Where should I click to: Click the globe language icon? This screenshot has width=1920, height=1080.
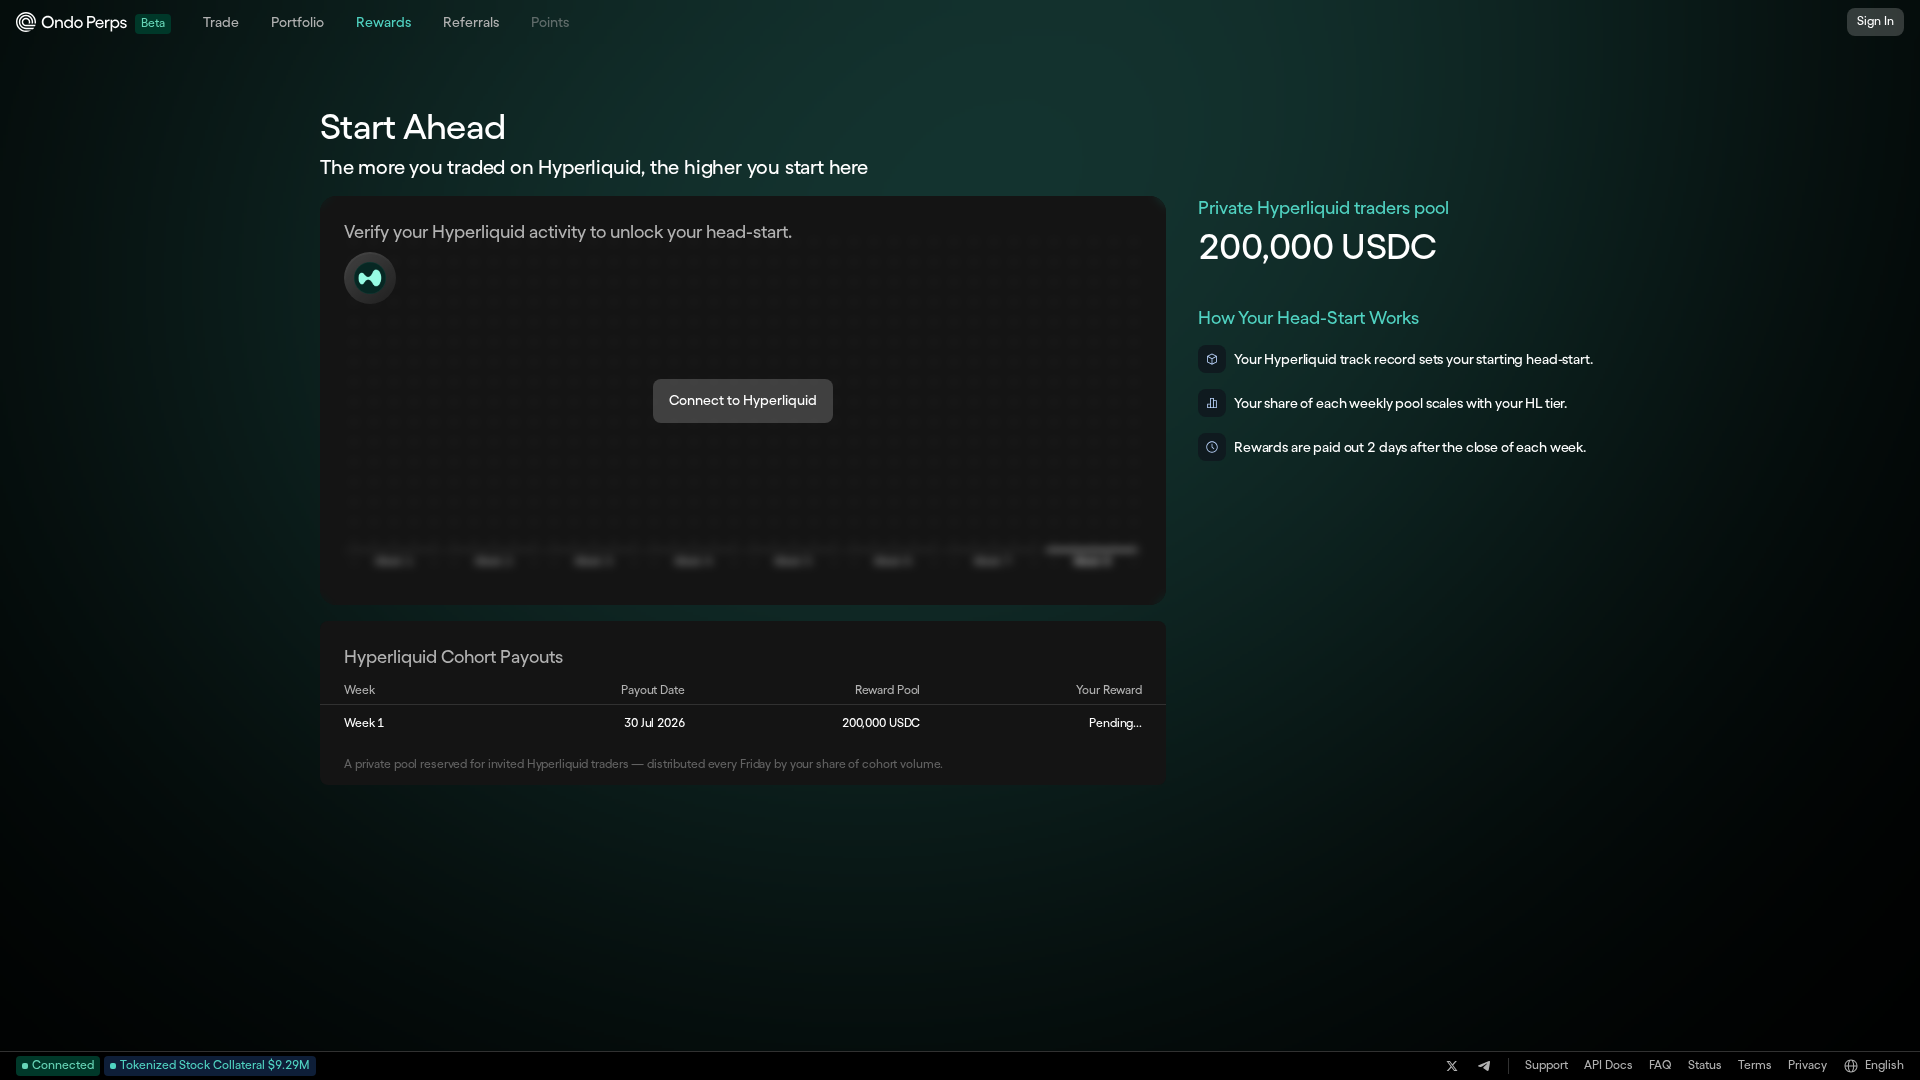(x=1851, y=1066)
